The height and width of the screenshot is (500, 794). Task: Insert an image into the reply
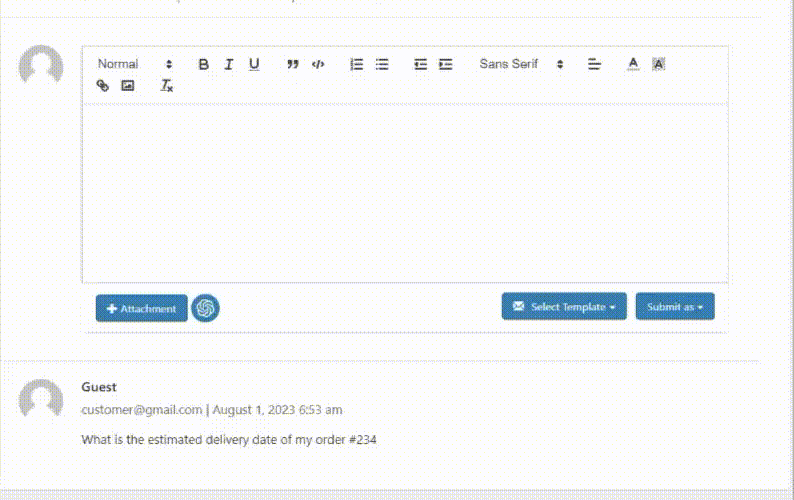point(127,86)
